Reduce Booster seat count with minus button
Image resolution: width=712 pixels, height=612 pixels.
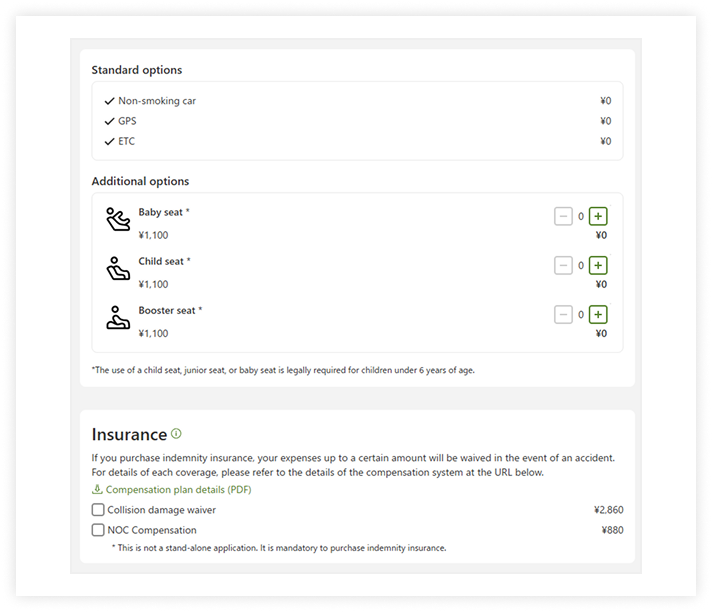[563, 315]
